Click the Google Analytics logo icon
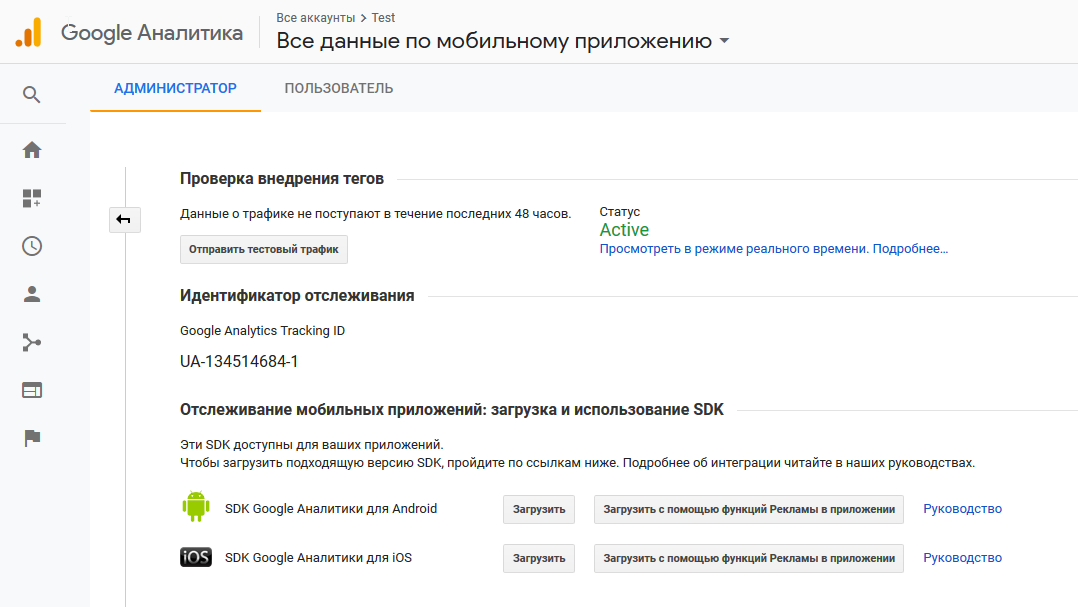Screen dimensions: 1078x607 click(29, 32)
